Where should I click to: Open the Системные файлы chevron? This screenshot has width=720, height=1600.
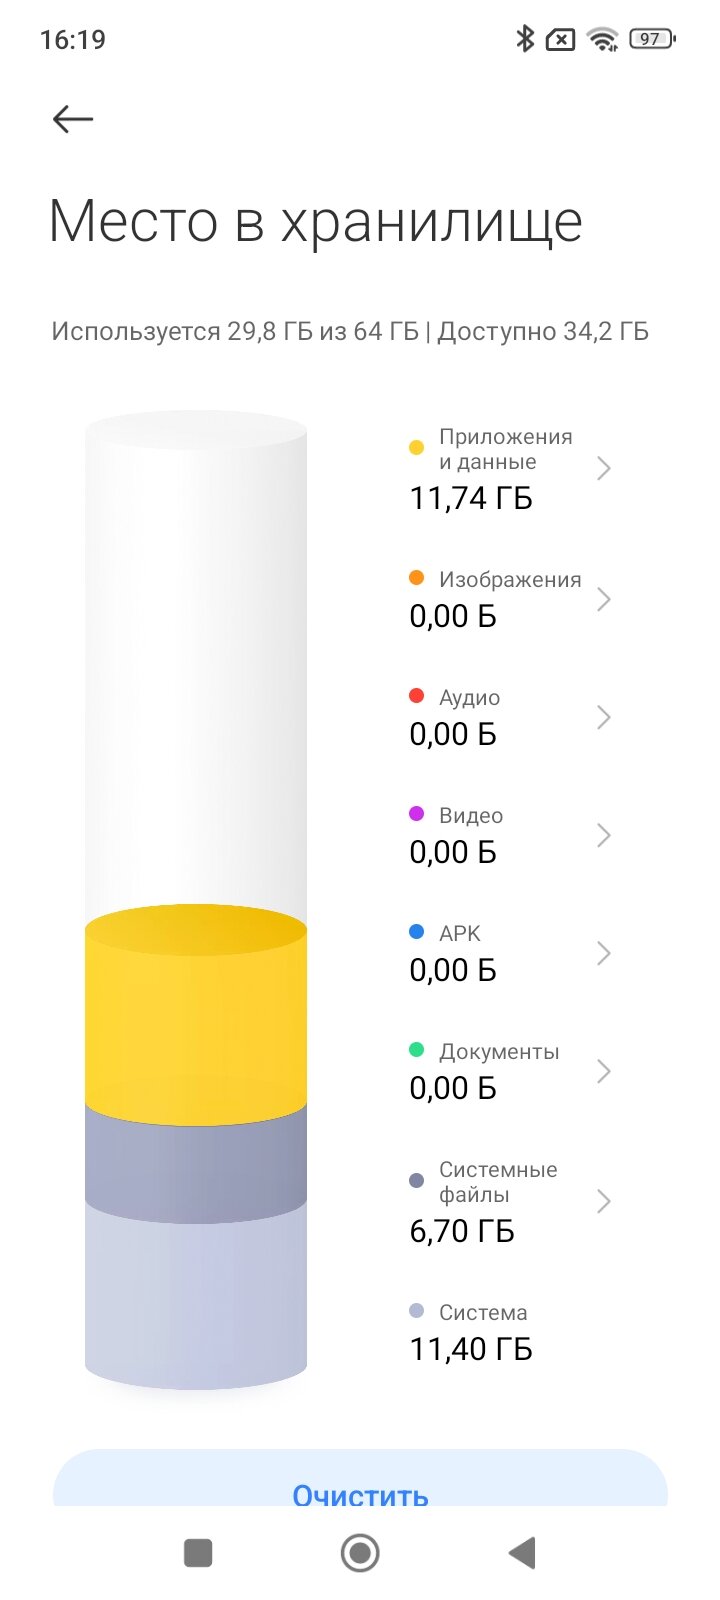(x=603, y=1201)
